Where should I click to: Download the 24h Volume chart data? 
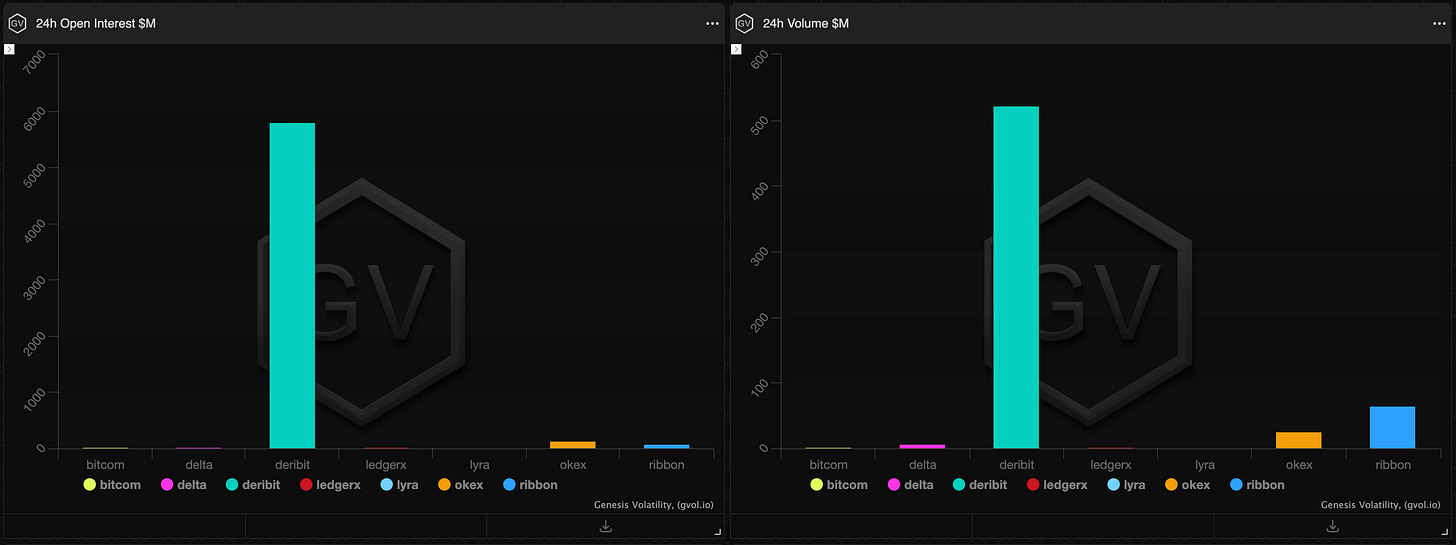pos(1332,526)
